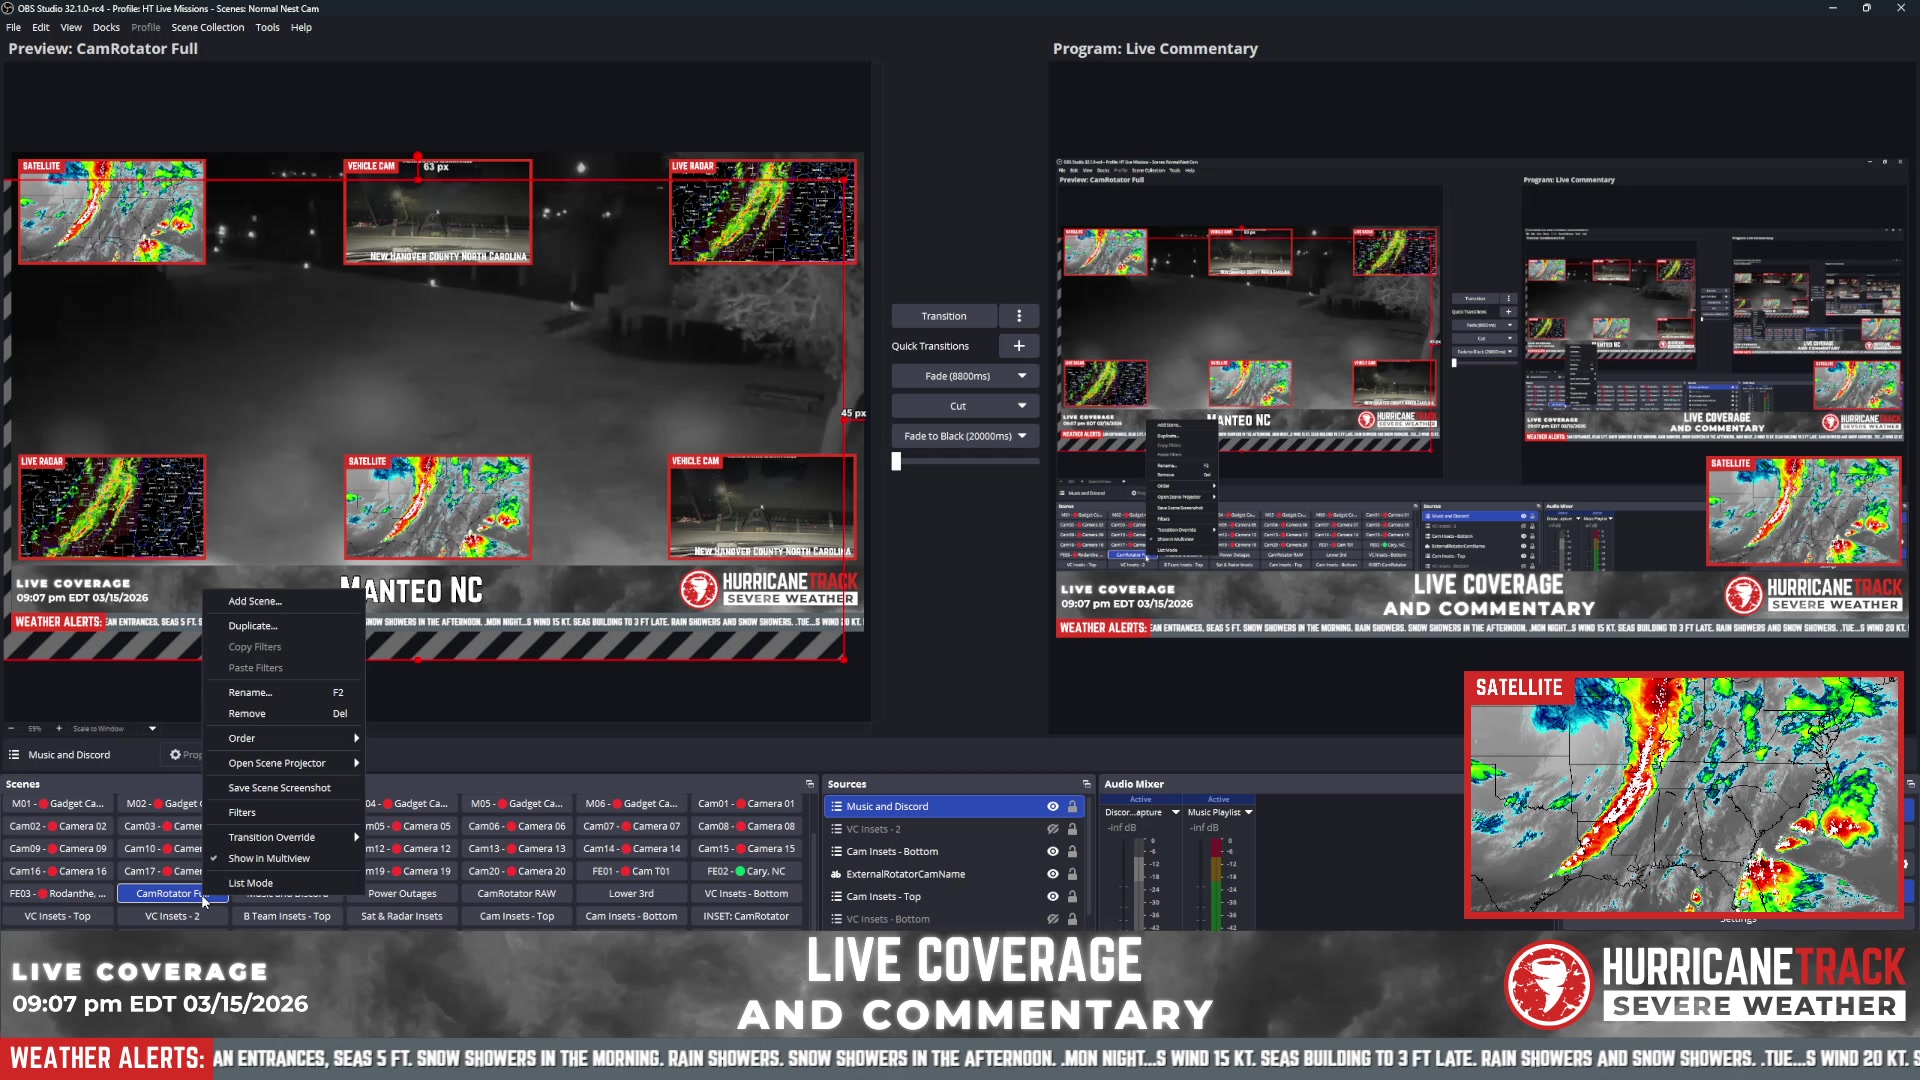This screenshot has height=1080, width=1920.
Task: Open the Scene Collection menu
Action: (207, 28)
